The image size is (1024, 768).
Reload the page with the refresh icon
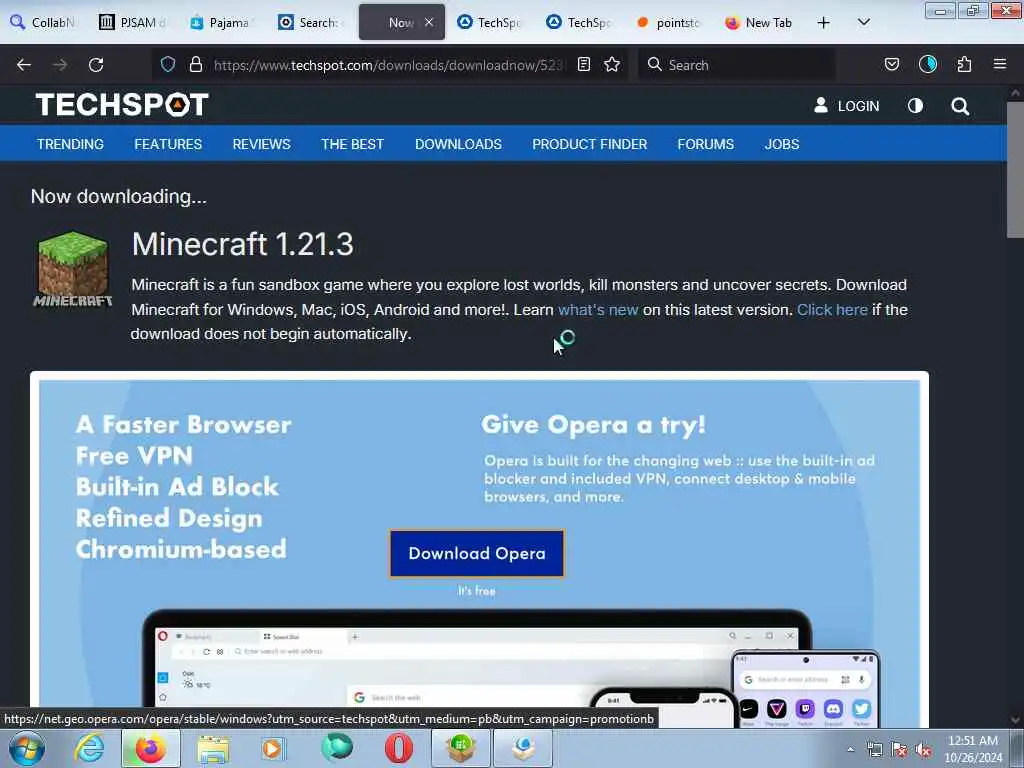tap(96, 65)
